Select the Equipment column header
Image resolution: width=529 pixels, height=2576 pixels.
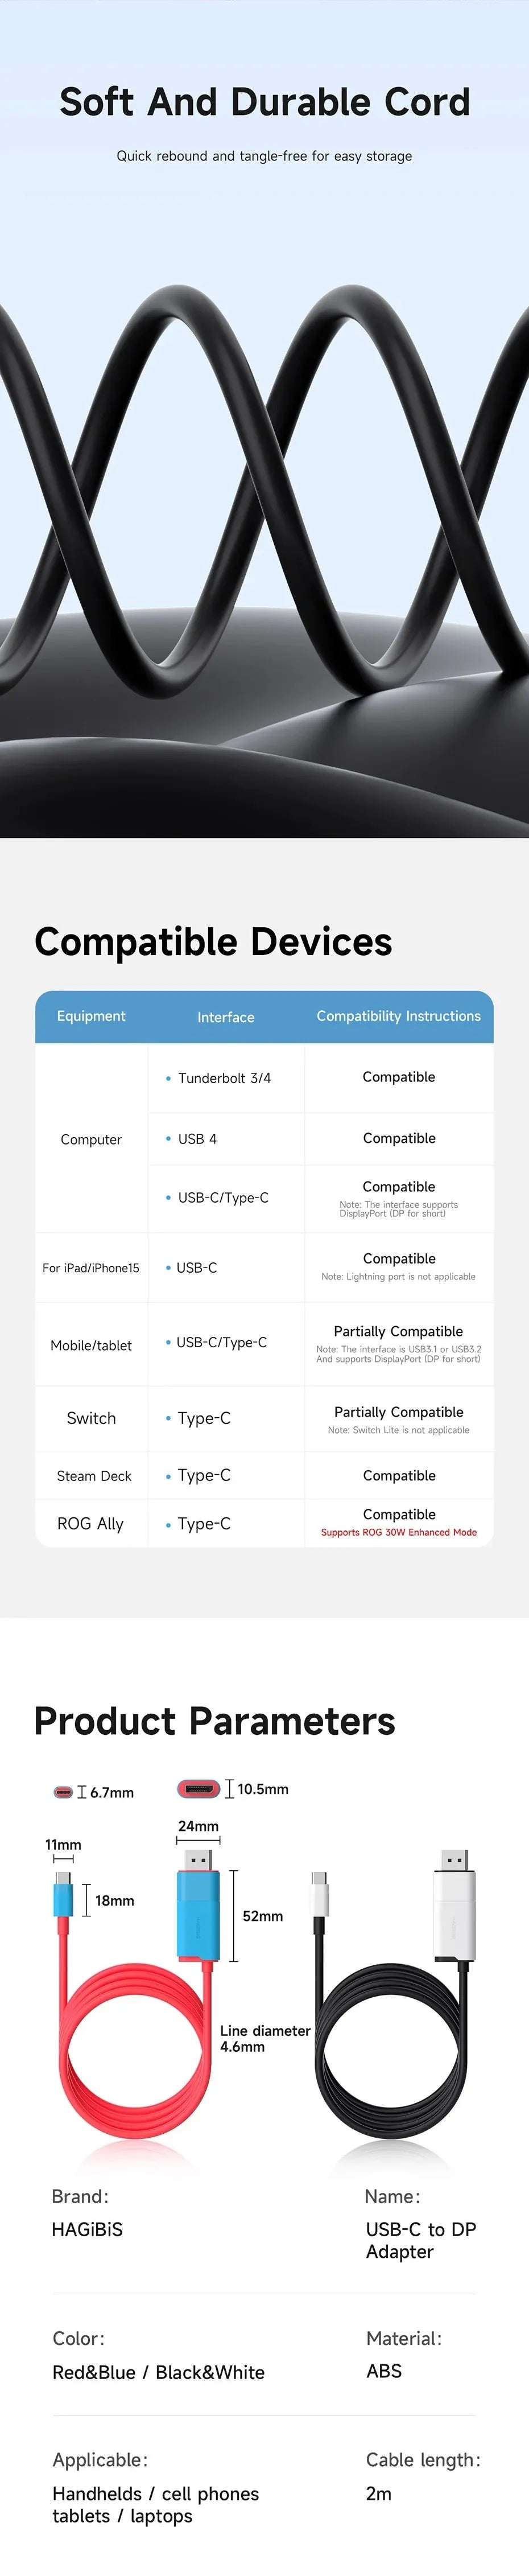tap(91, 1016)
